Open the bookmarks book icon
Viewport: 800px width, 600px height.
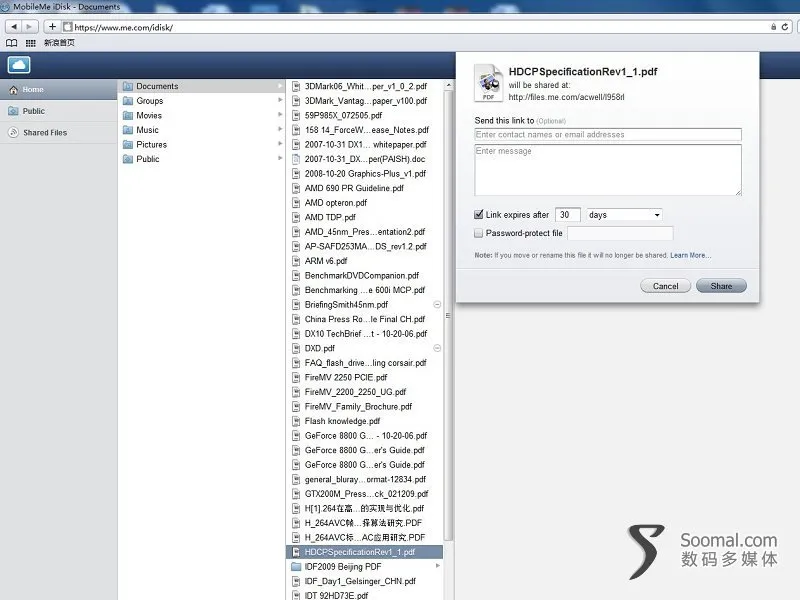pyautogui.click(x=11, y=43)
